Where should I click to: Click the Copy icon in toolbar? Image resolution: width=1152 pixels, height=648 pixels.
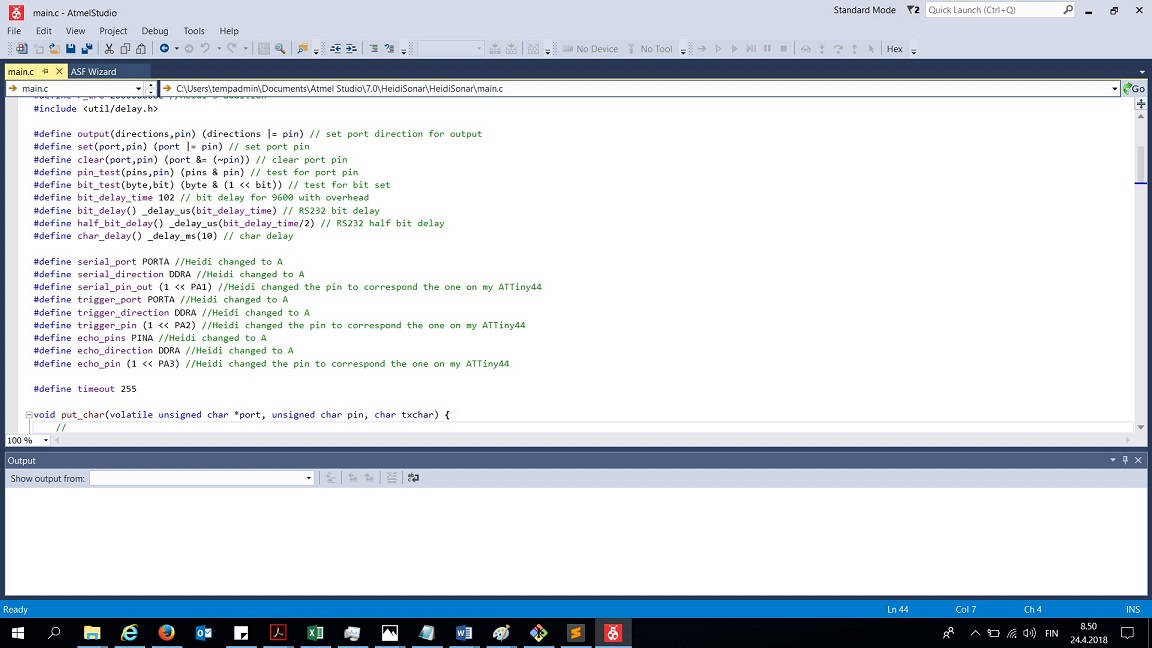coord(125,48)
